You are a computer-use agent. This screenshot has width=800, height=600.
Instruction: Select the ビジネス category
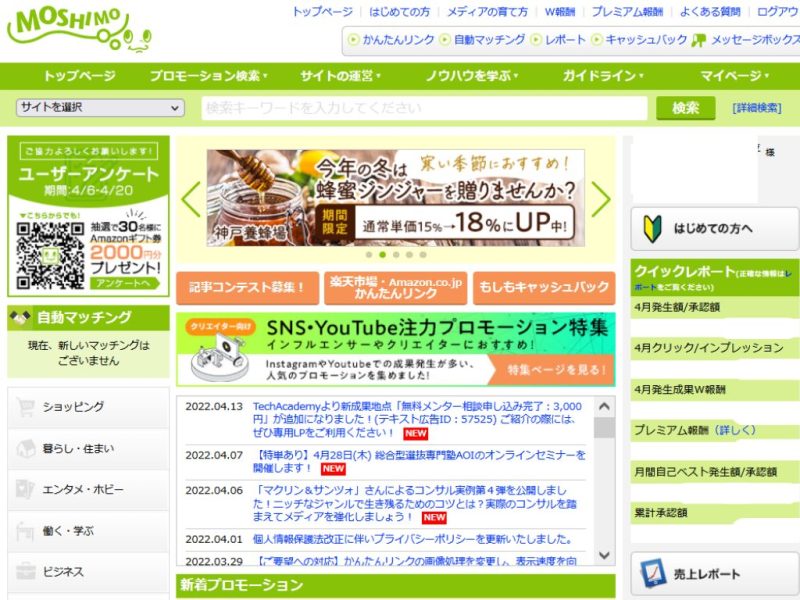[88, 571]
